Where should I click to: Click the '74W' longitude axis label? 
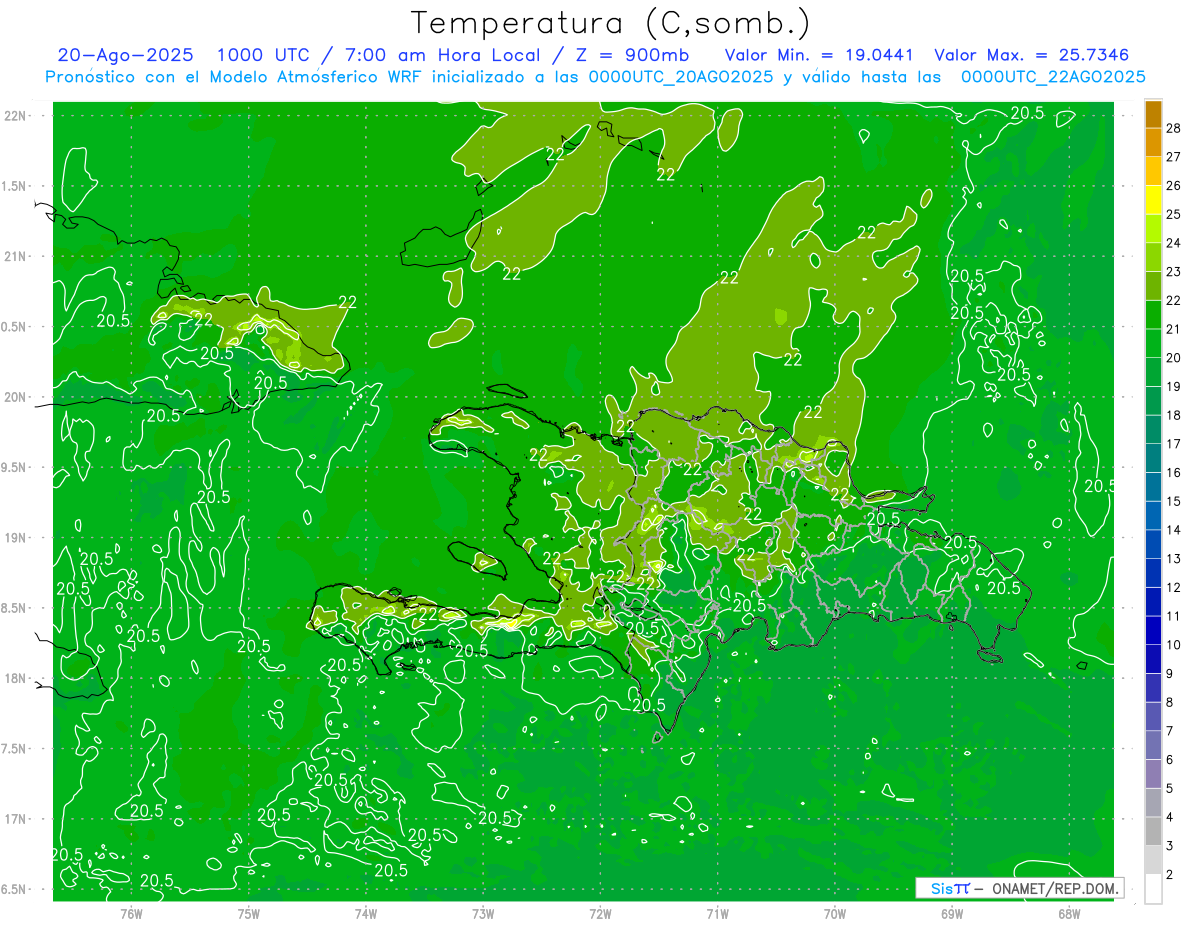(x=366, y=913)
